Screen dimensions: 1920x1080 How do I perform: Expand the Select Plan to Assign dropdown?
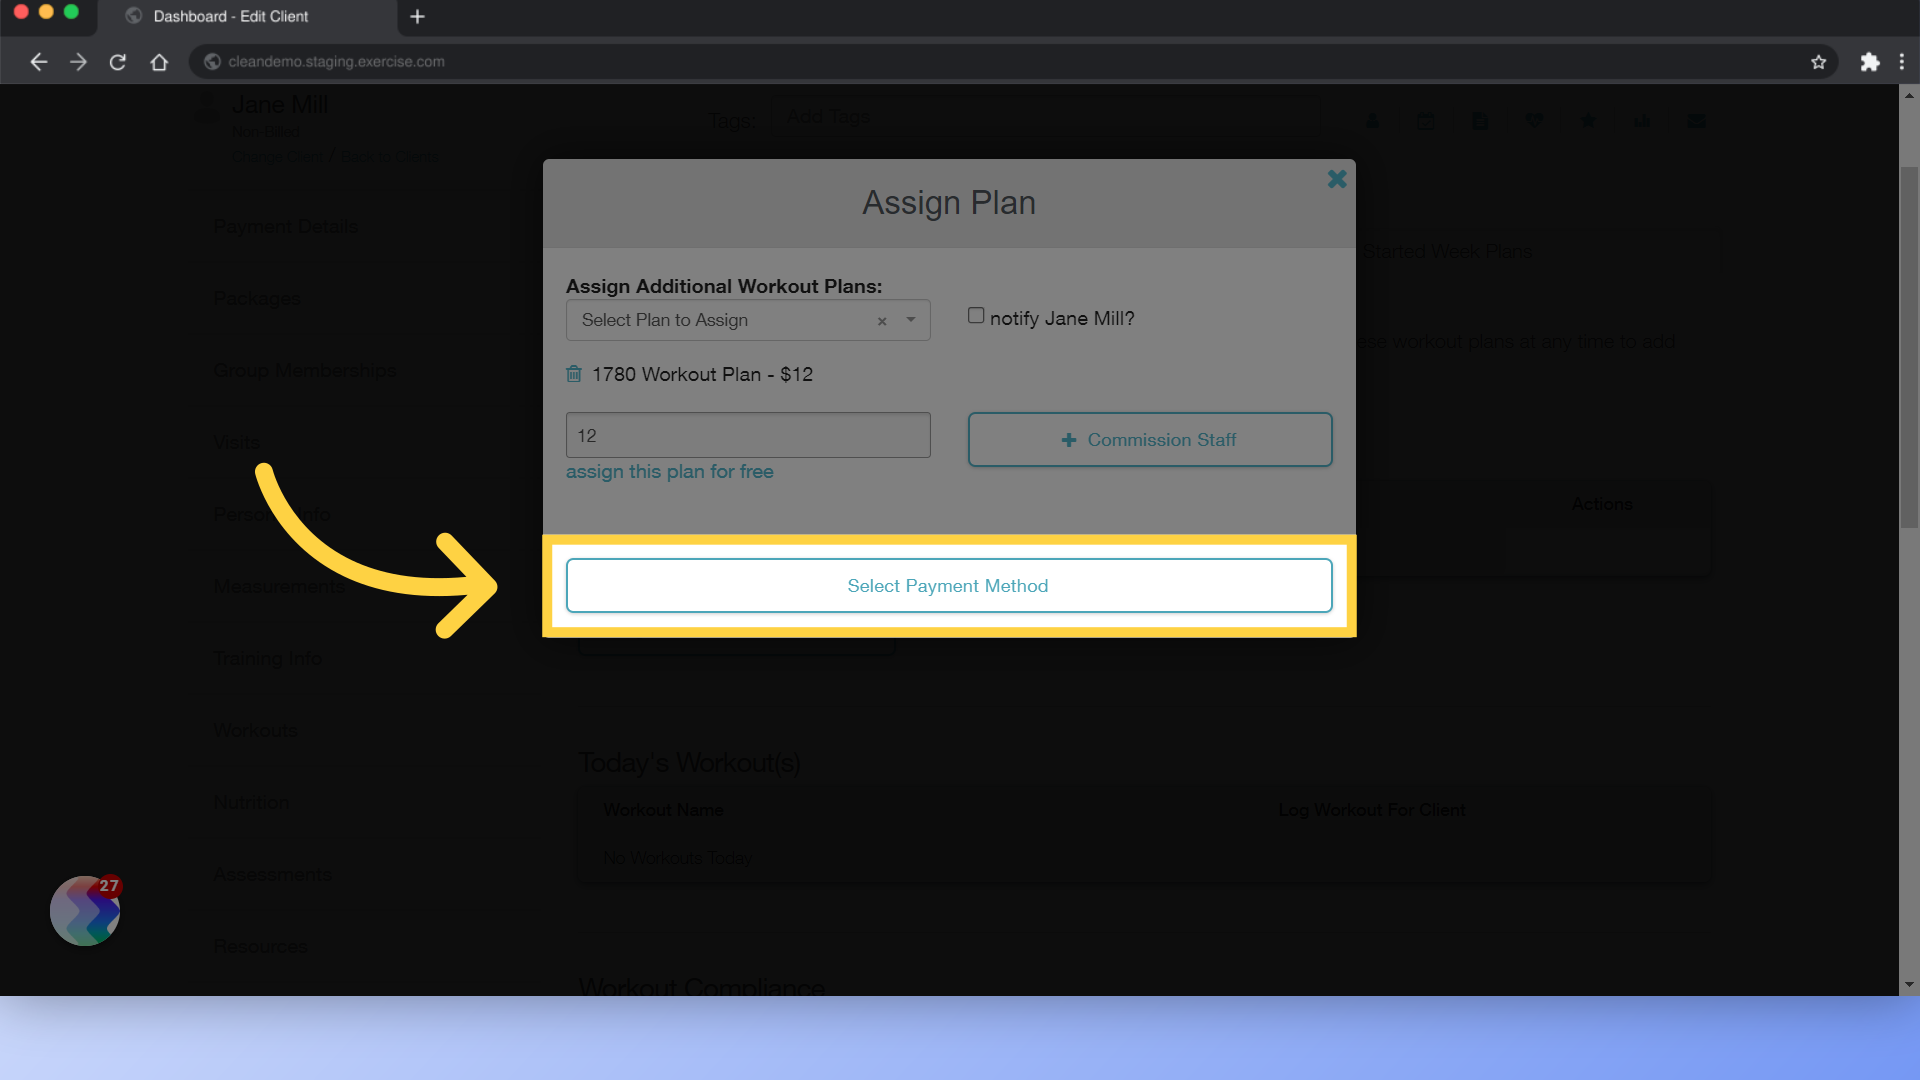coord(913,319)
